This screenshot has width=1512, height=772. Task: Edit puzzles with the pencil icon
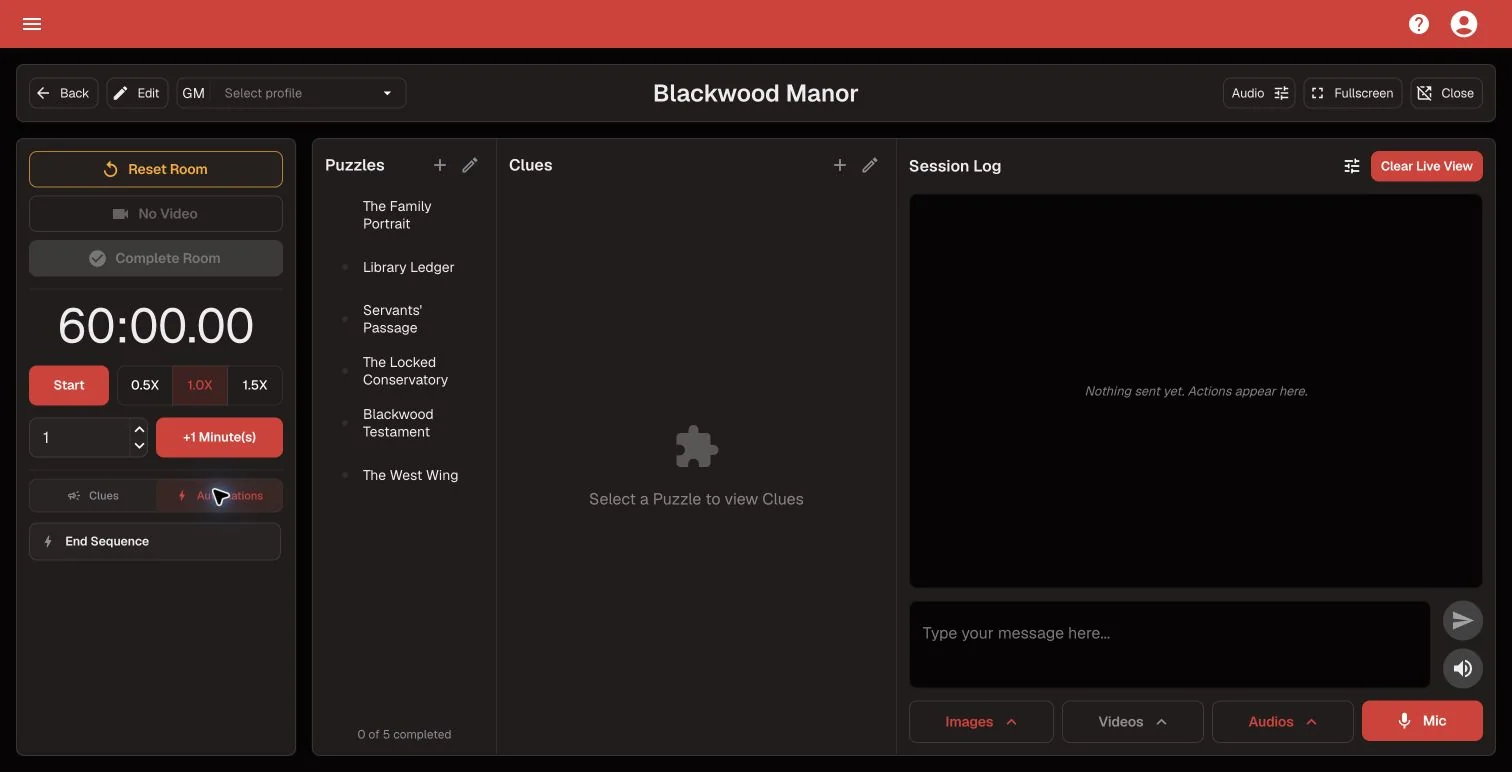point(470,165)
